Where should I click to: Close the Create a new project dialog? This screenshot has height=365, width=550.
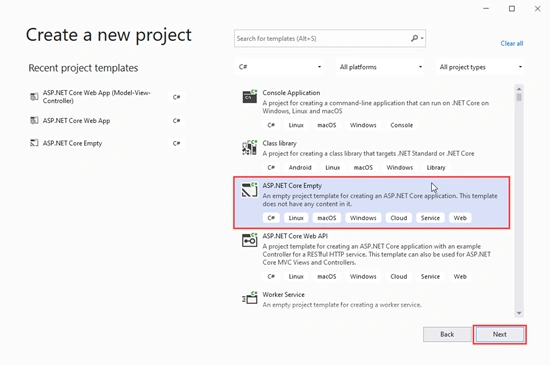tap(537, 9)
